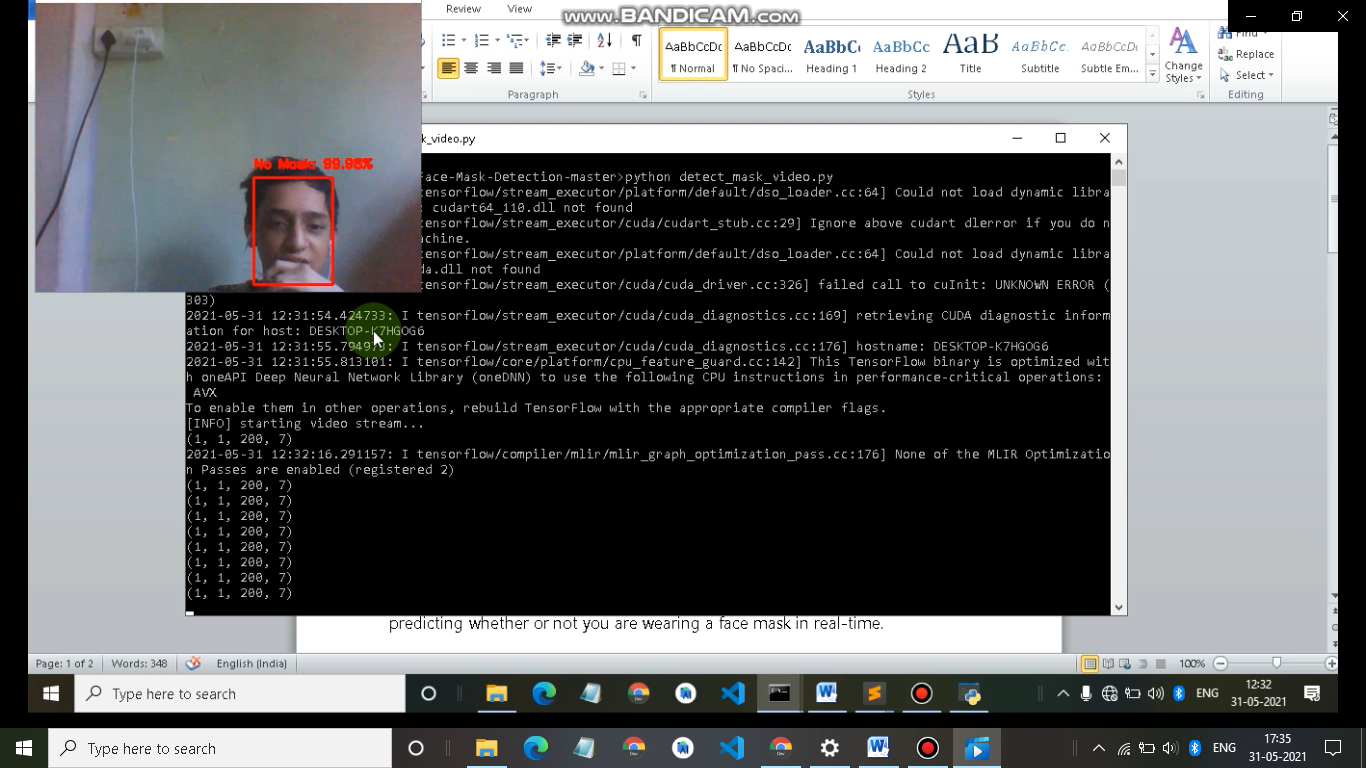Click the Python icon on upper taskbar
The image size is (1366, 768).
[970, 693]
